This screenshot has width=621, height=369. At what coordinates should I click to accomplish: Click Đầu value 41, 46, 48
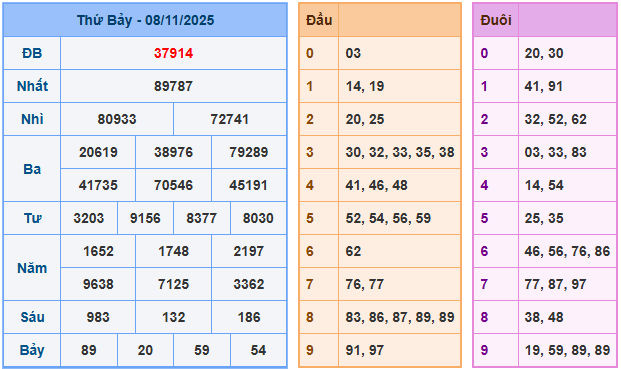[x=377, y=185]
